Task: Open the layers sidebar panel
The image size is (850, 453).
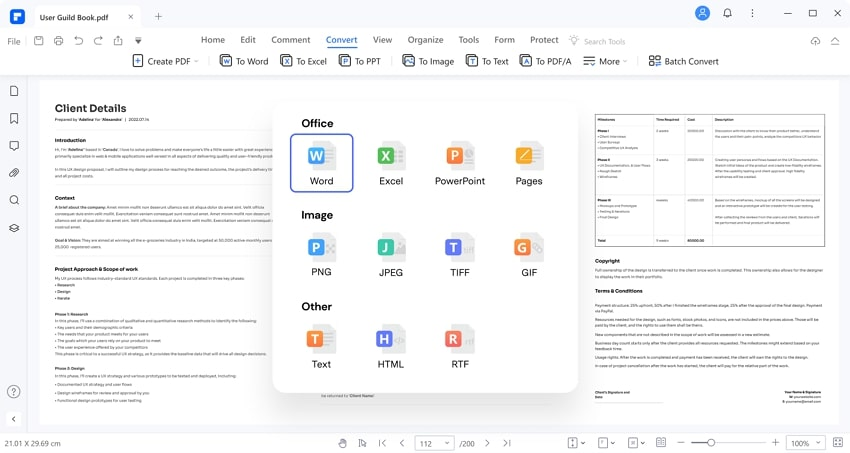Action: point(14,228)
